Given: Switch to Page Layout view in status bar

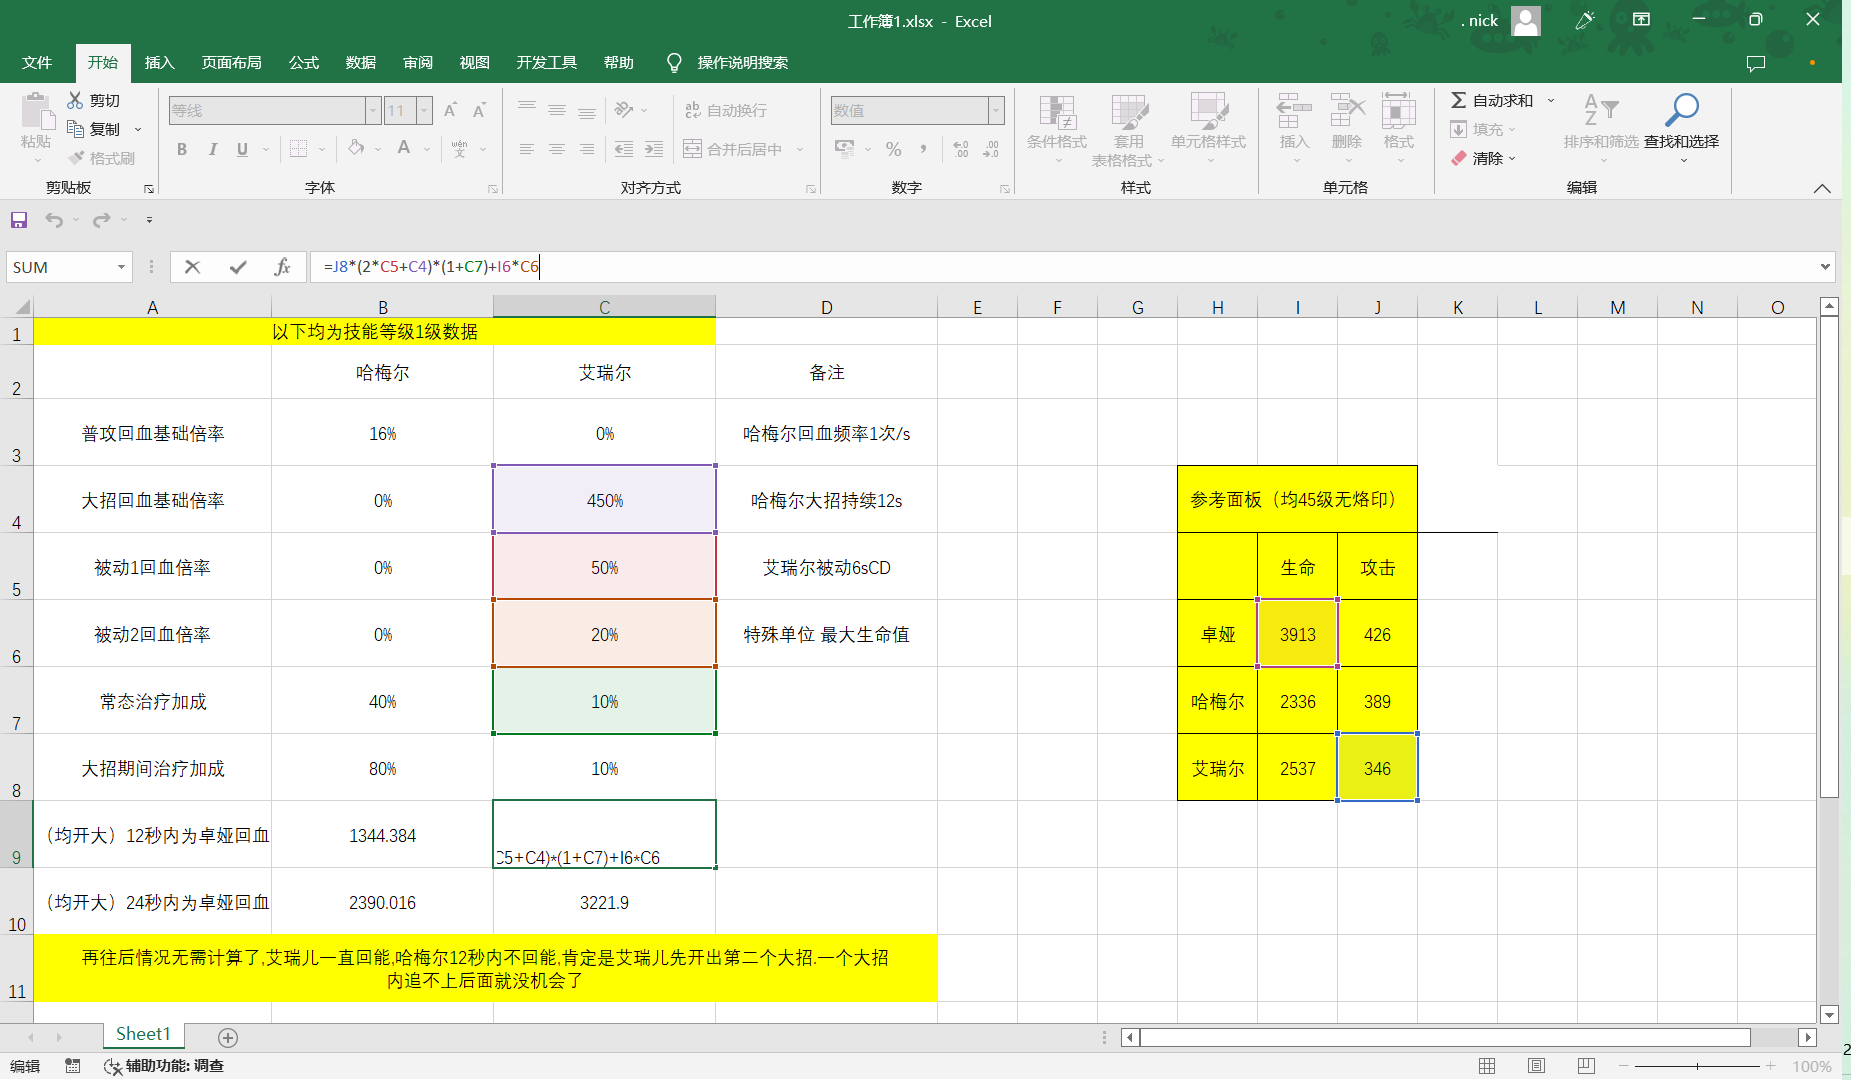Looking at the screenshot, I should [1536, 1066].
